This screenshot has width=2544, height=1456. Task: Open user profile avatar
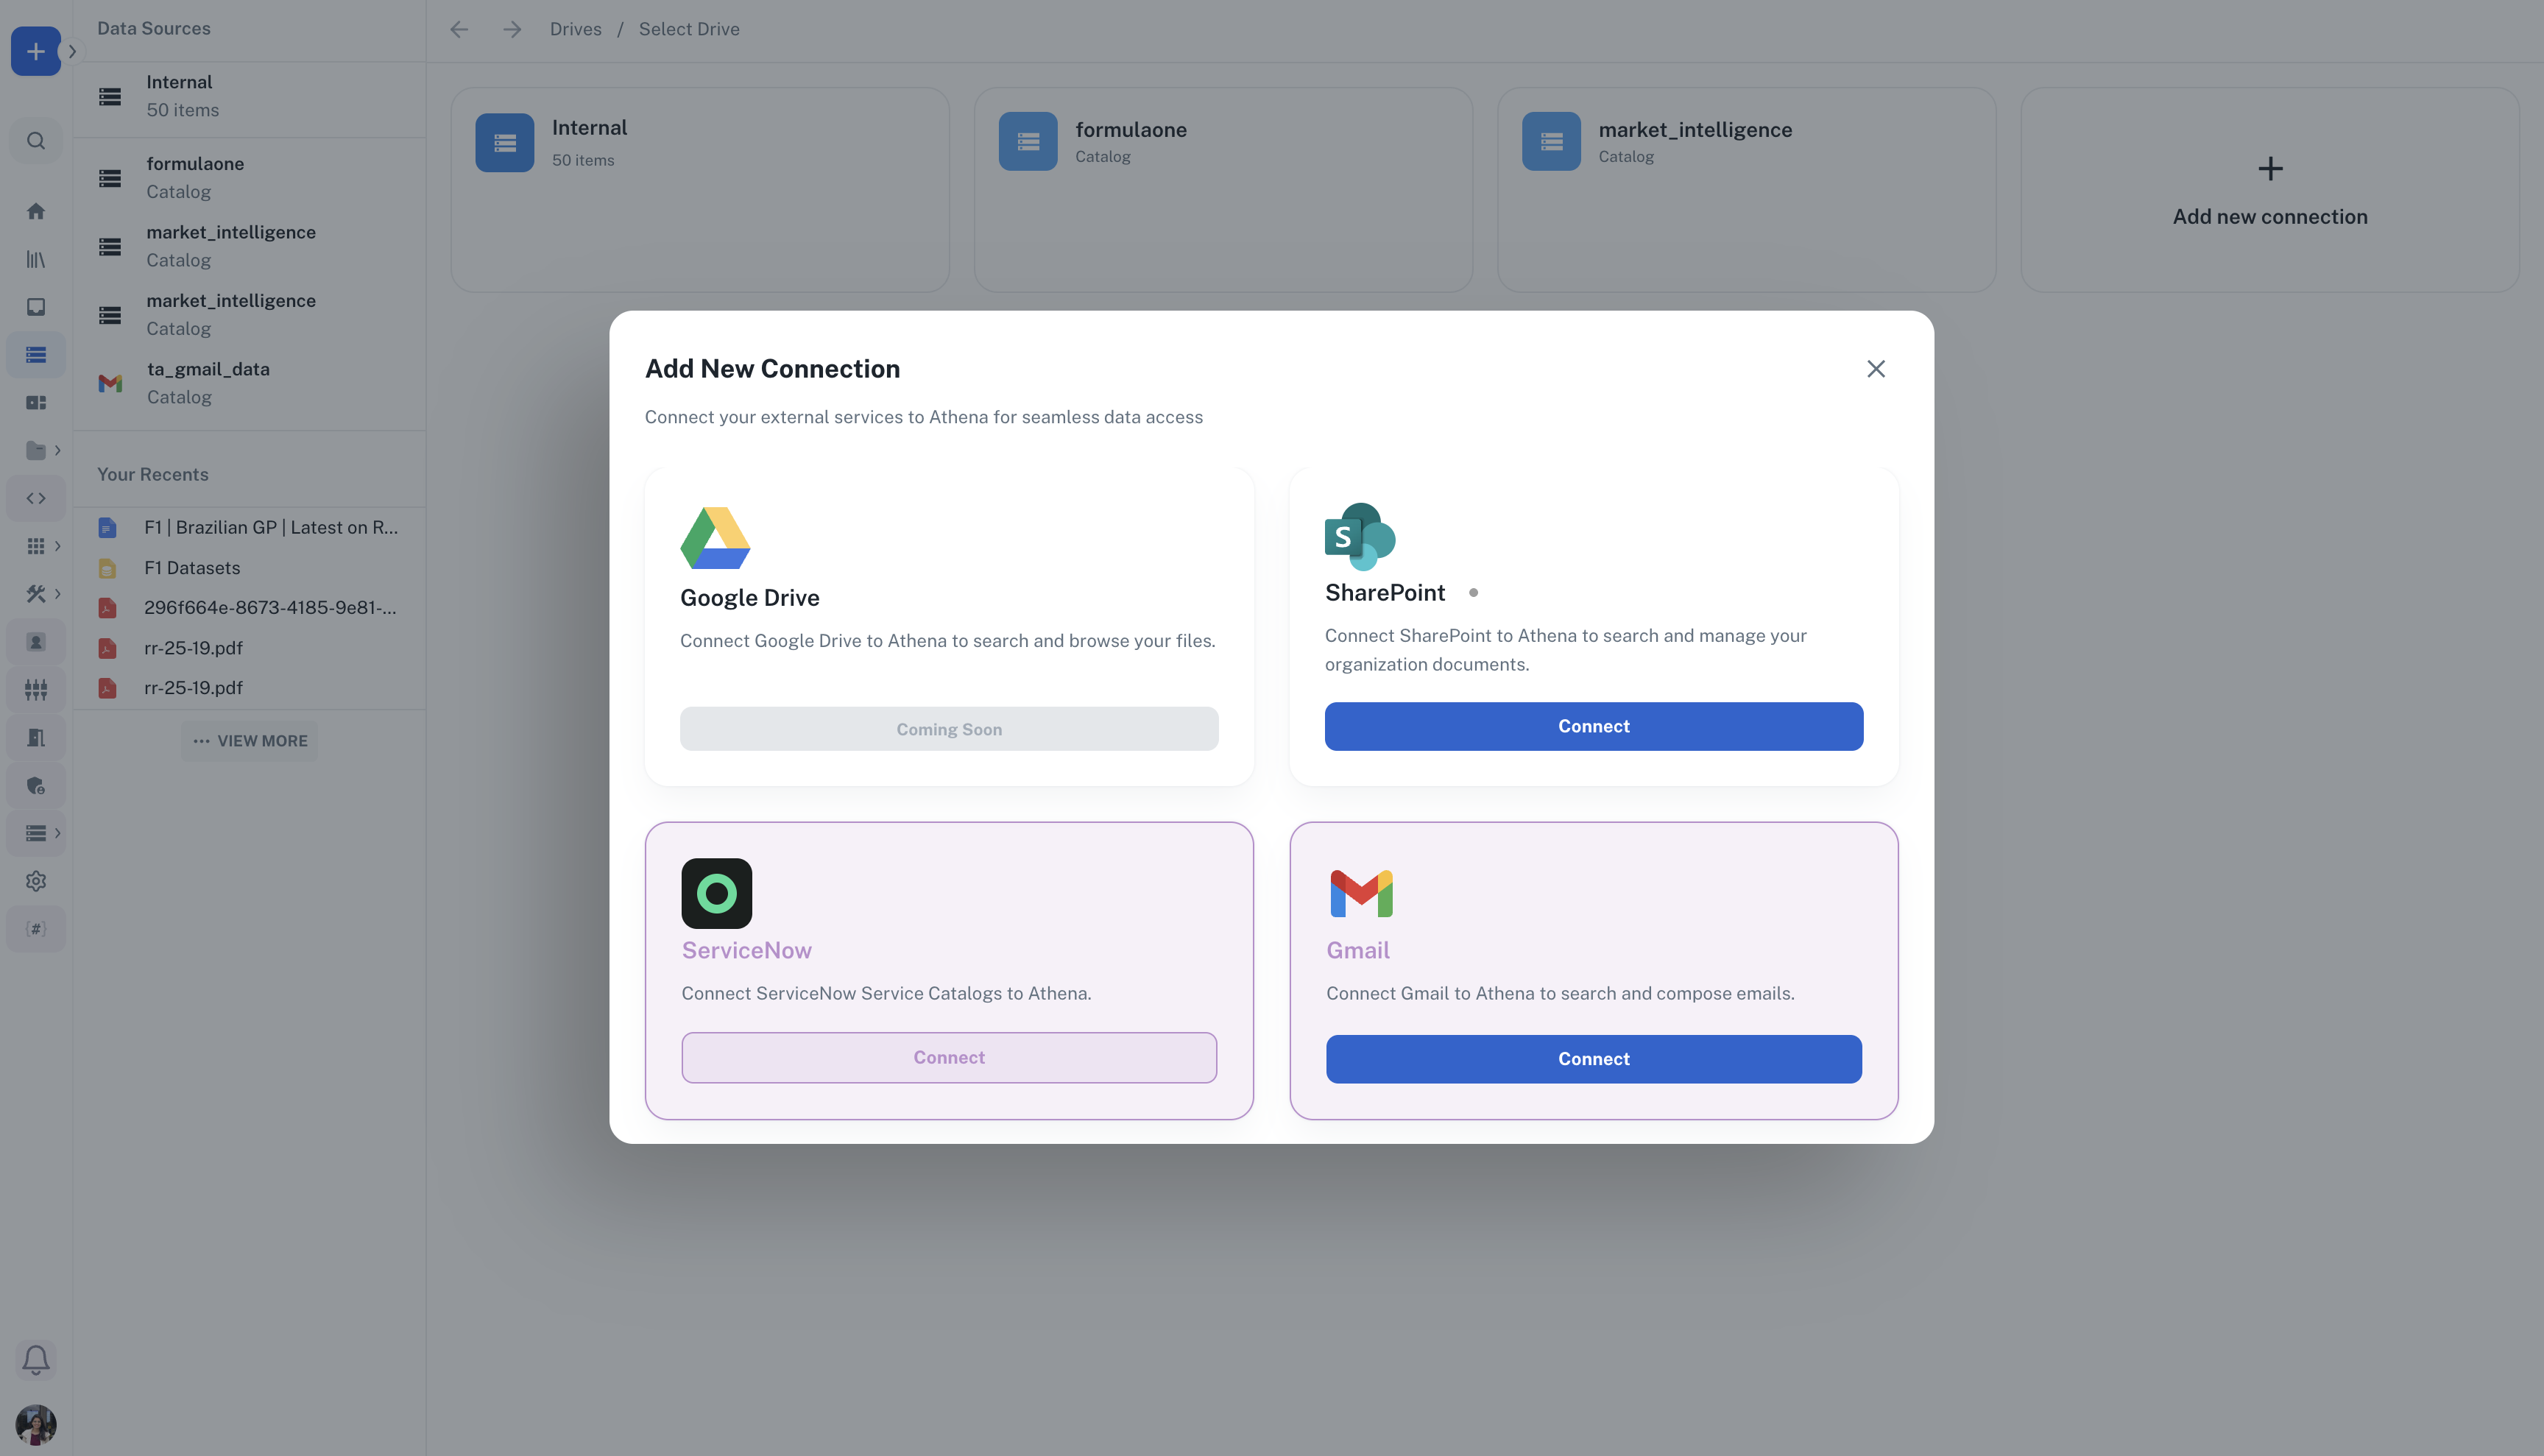[36, 1424]
